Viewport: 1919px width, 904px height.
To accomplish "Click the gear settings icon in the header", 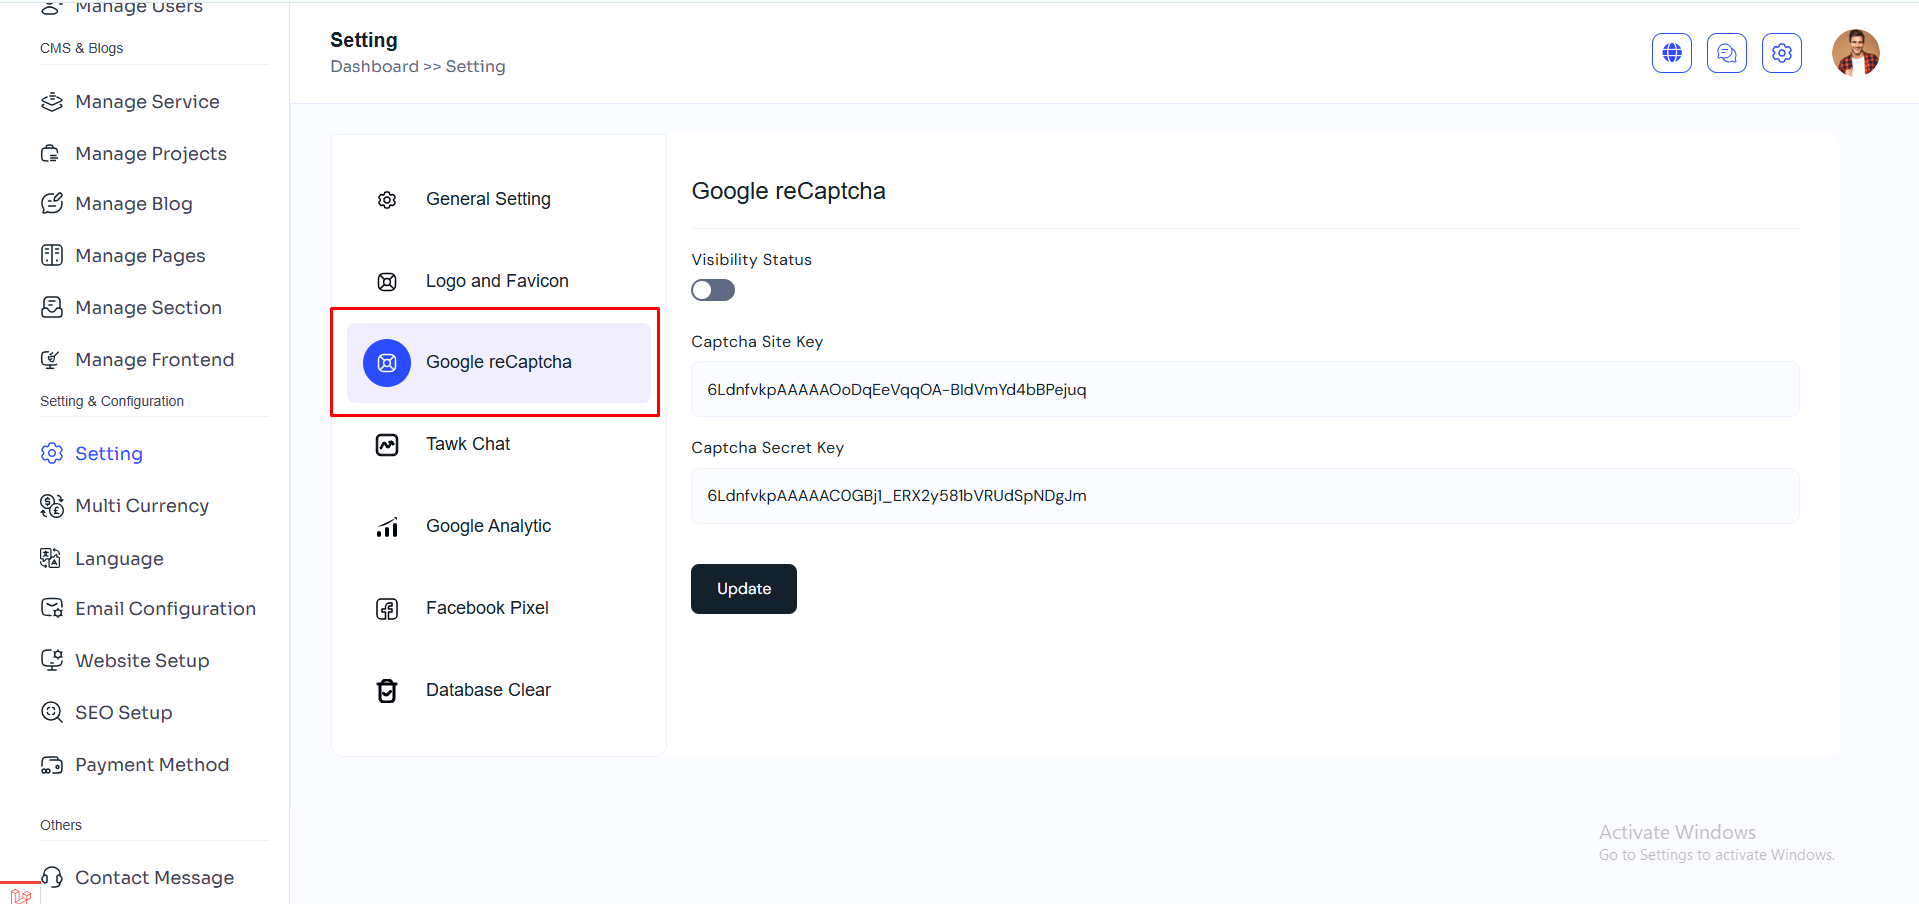I will tap(1781, 53).
